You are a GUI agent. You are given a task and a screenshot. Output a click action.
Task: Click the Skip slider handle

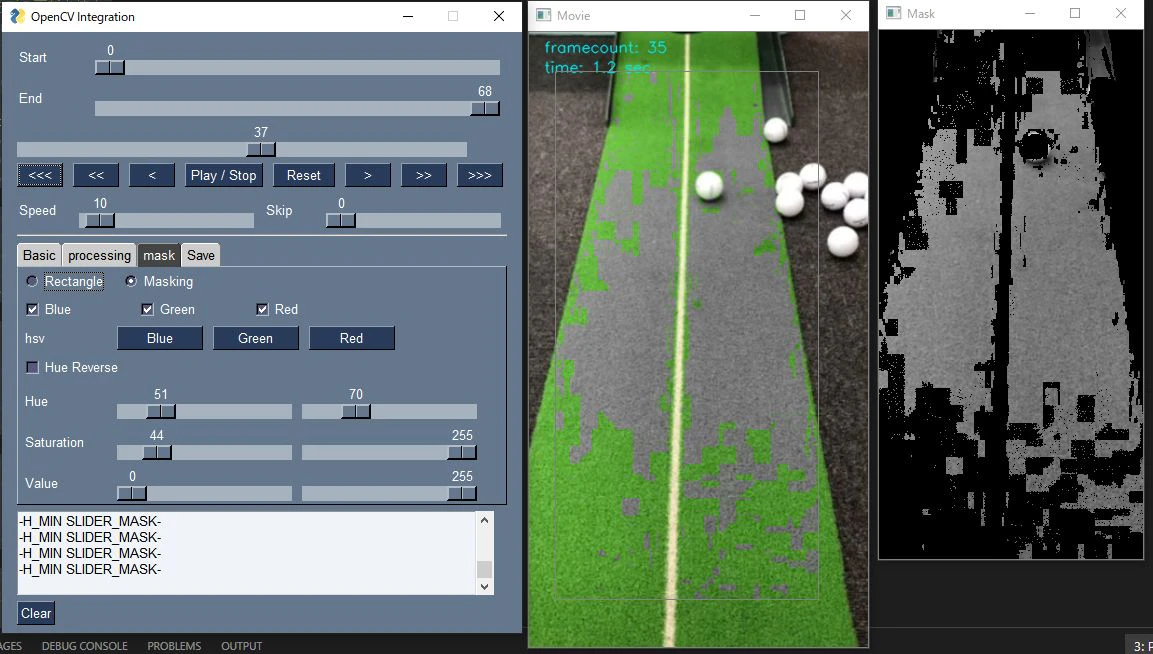tap(341, 220)
